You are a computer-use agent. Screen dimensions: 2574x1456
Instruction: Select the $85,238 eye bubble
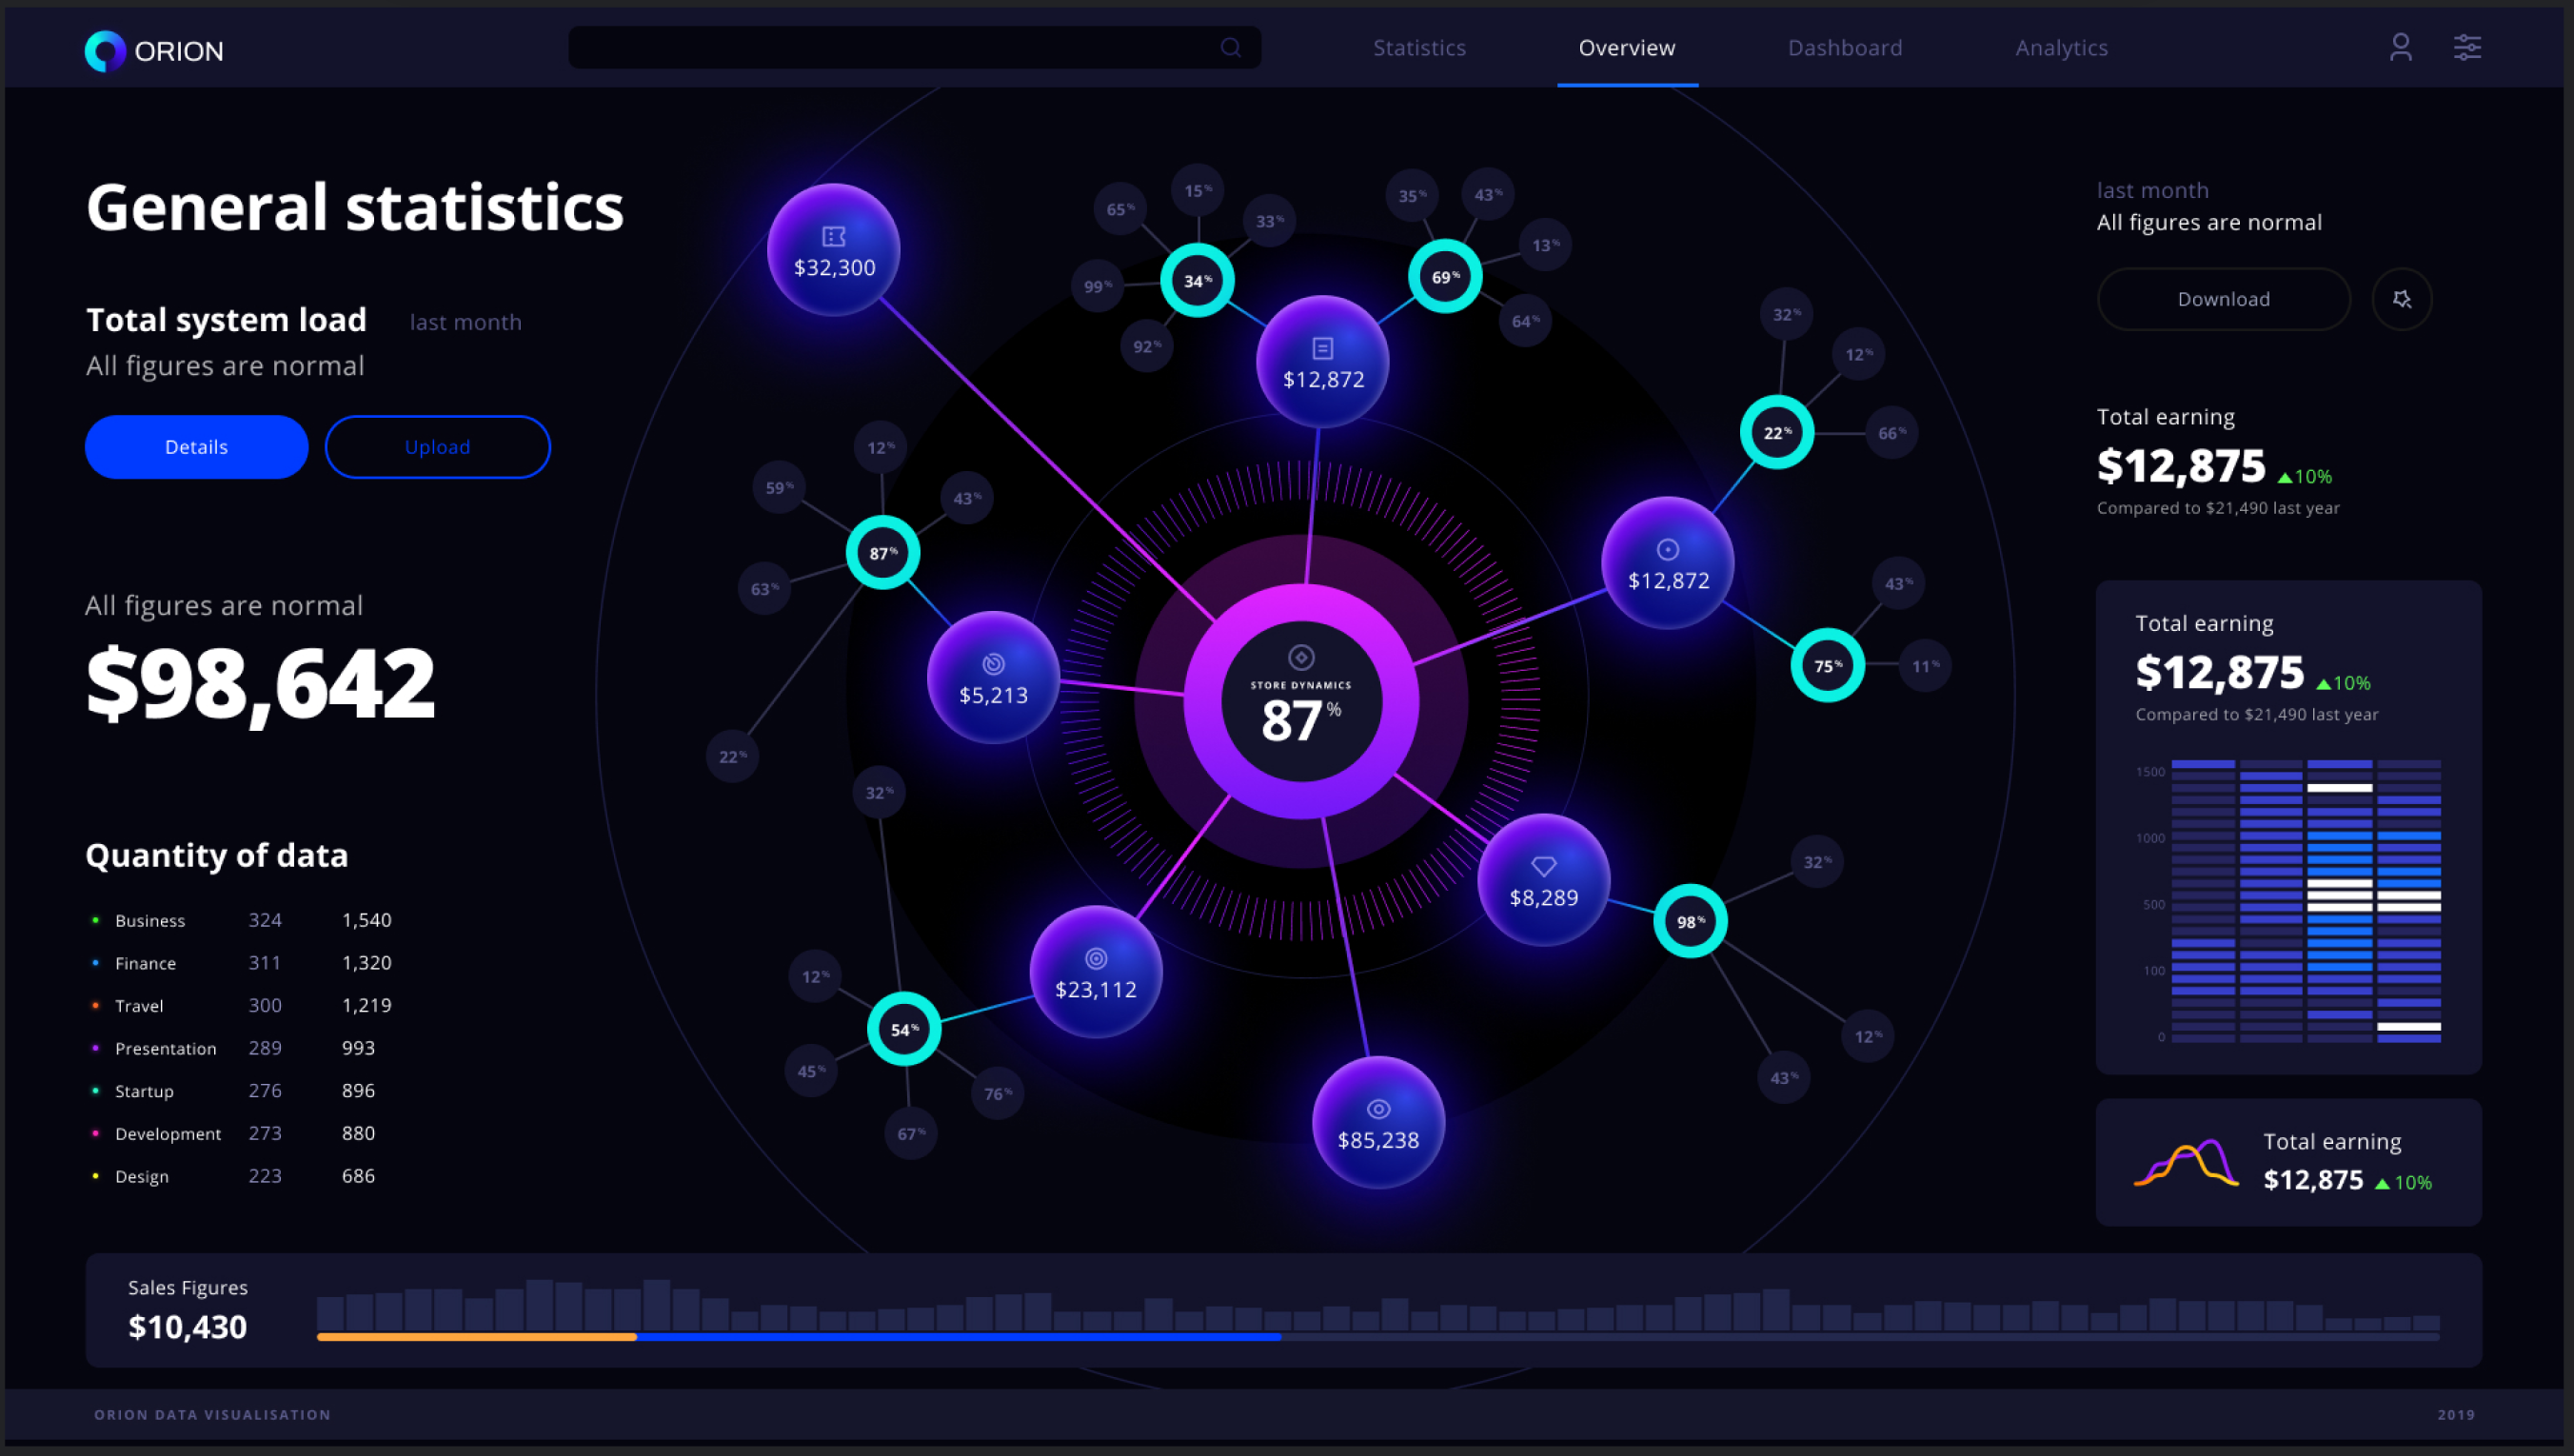coord(1378,1123)
